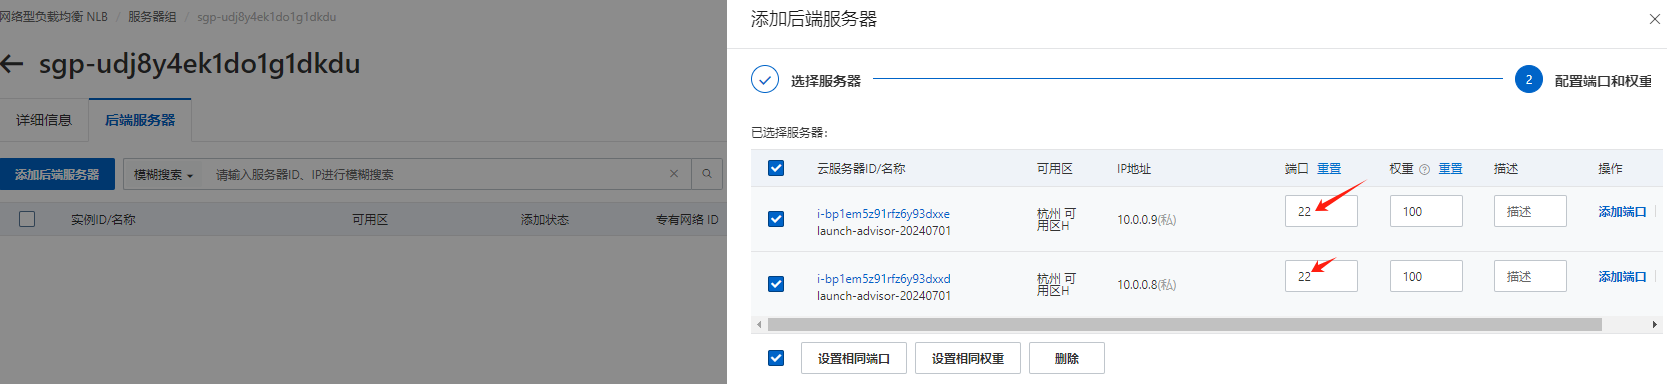Click IP address 10.0.0.9(私)
The width and height of the screenshot is (1667, 384).
click(x=1147, y=220)
